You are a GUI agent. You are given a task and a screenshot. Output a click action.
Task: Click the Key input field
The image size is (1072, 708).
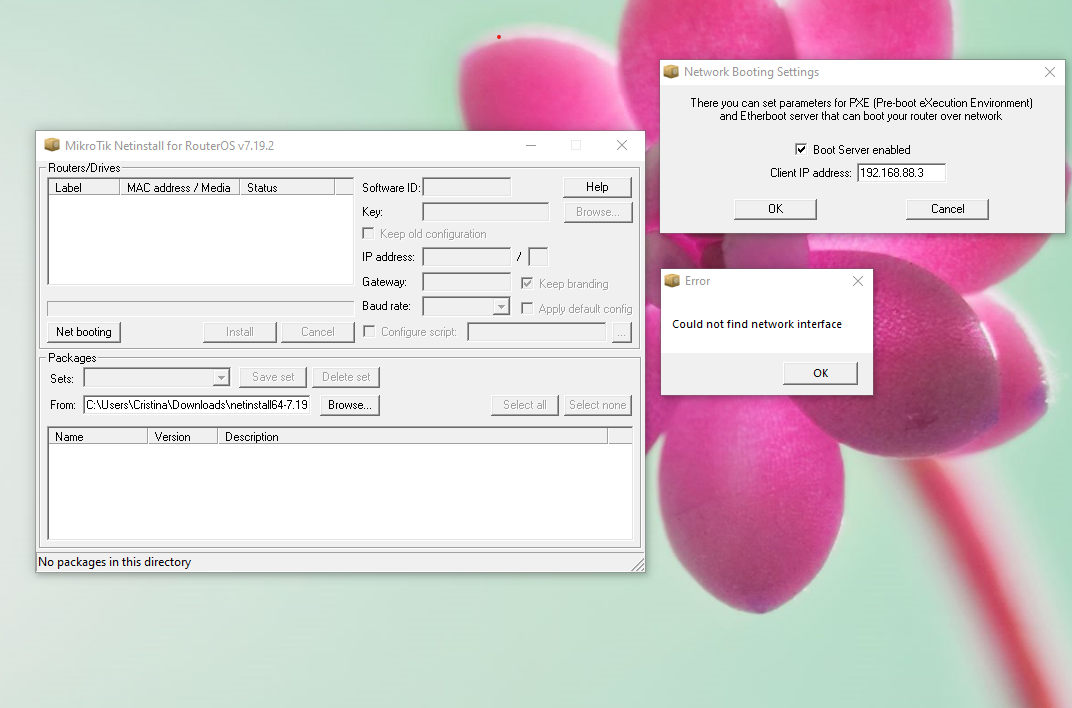point(486,212)
